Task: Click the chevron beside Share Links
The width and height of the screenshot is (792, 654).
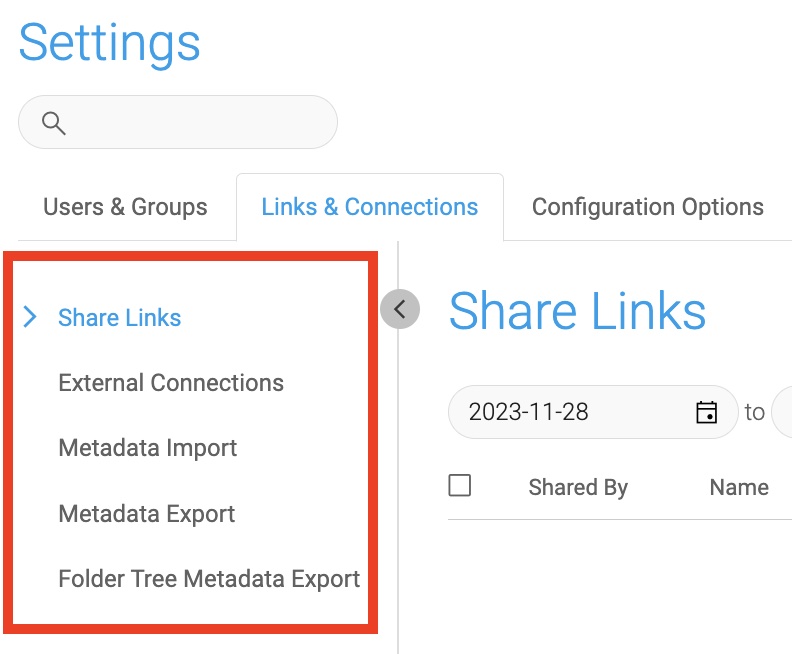Action: coord(30,317)
